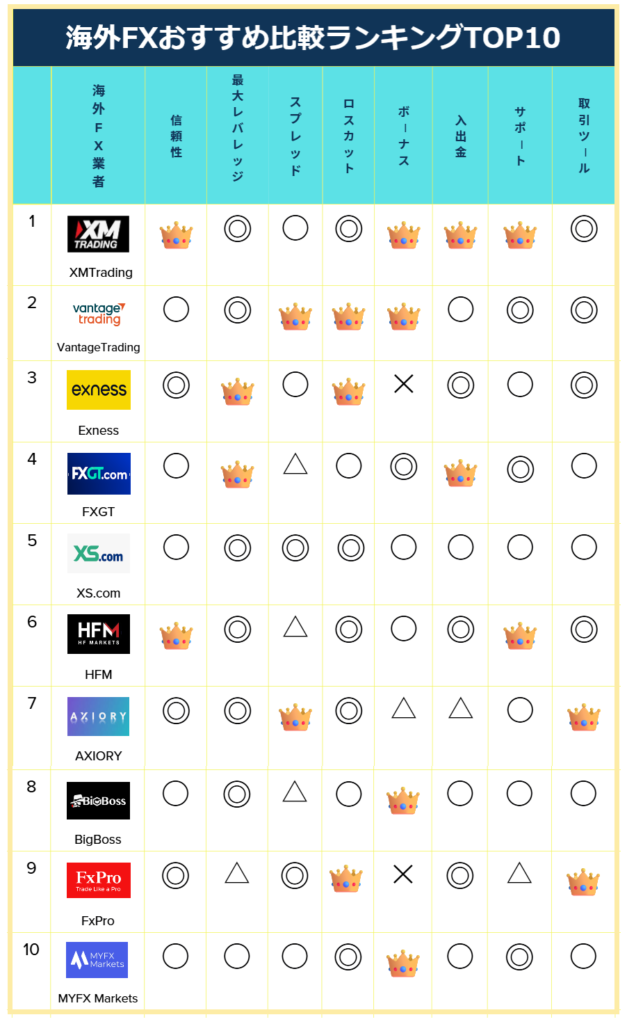
Task: Click the 海外FXおすすめ比較ランキングTOP10 title banner
Action: coord(313,37)
